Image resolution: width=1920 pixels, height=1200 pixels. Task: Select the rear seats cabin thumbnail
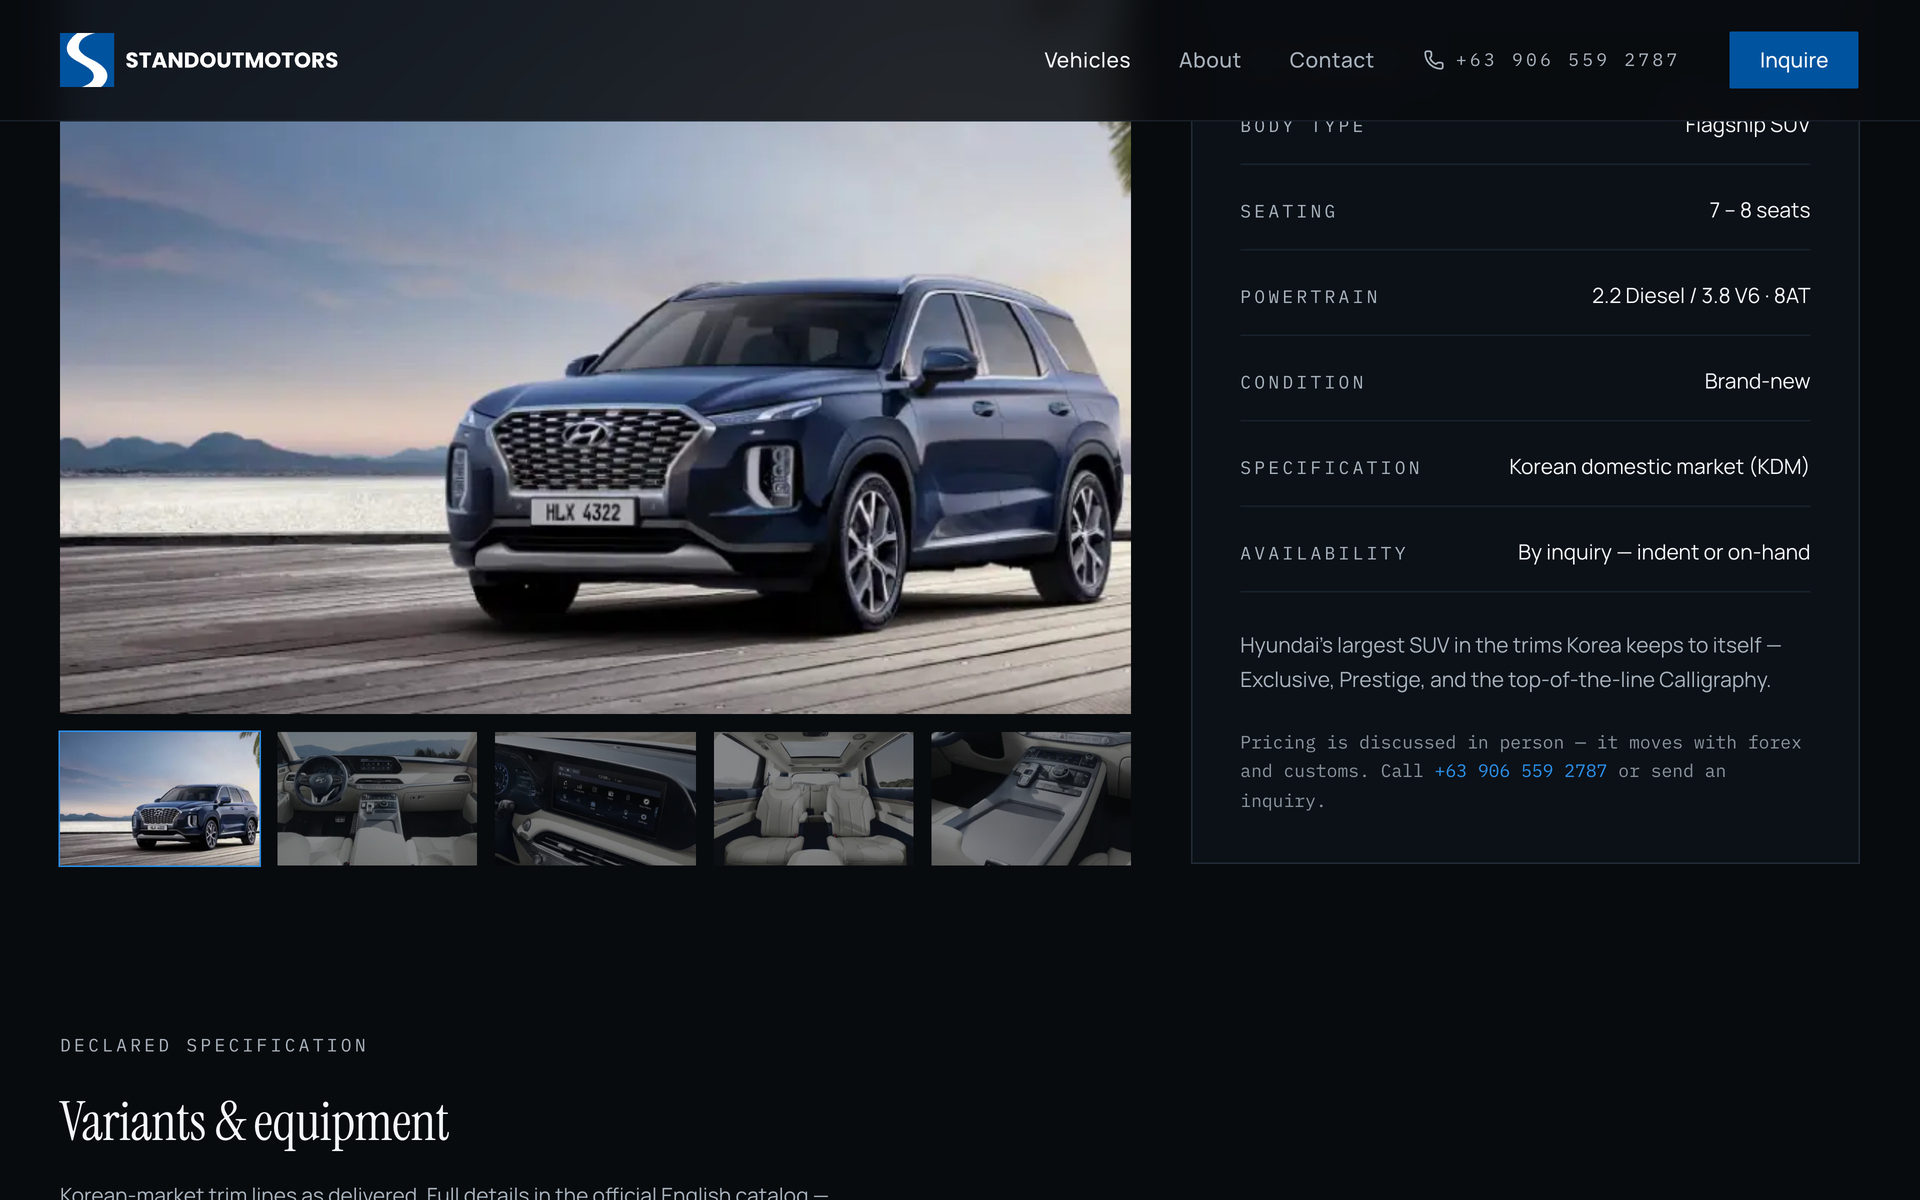coord(813,798)
